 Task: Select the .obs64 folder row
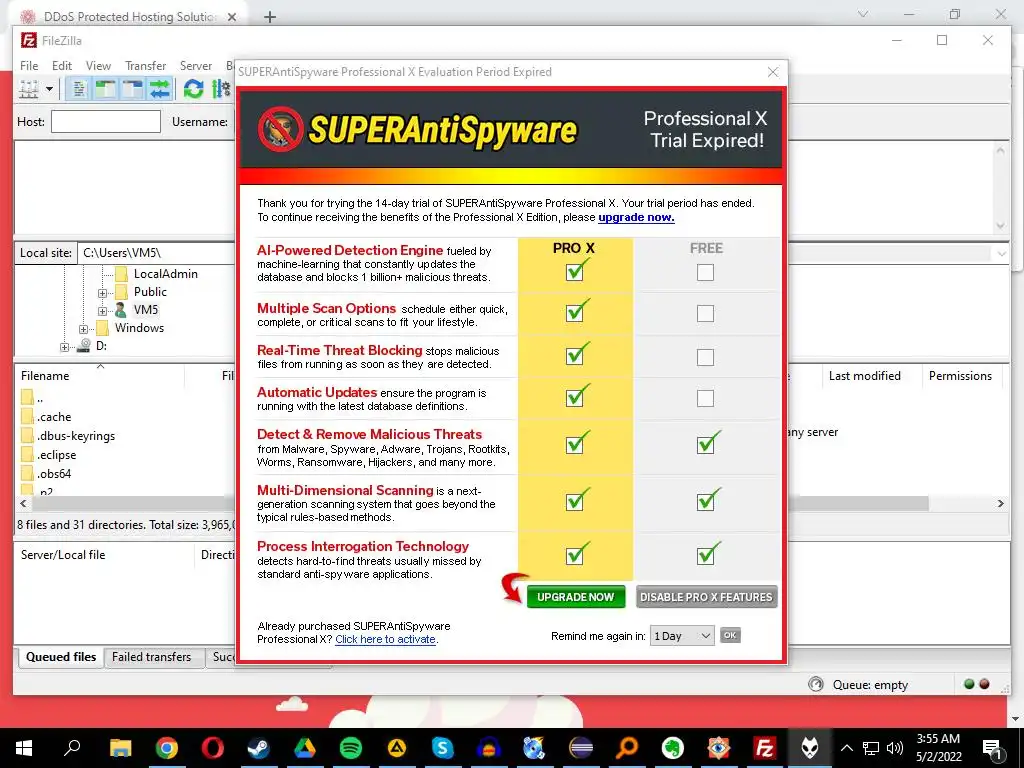[54, 473]
